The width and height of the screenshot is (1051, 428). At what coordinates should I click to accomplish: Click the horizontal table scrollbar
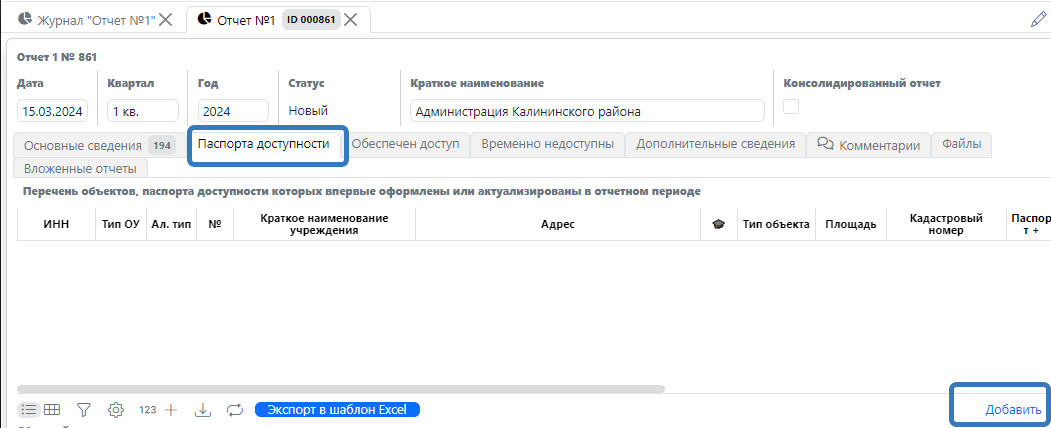point(340,388)
